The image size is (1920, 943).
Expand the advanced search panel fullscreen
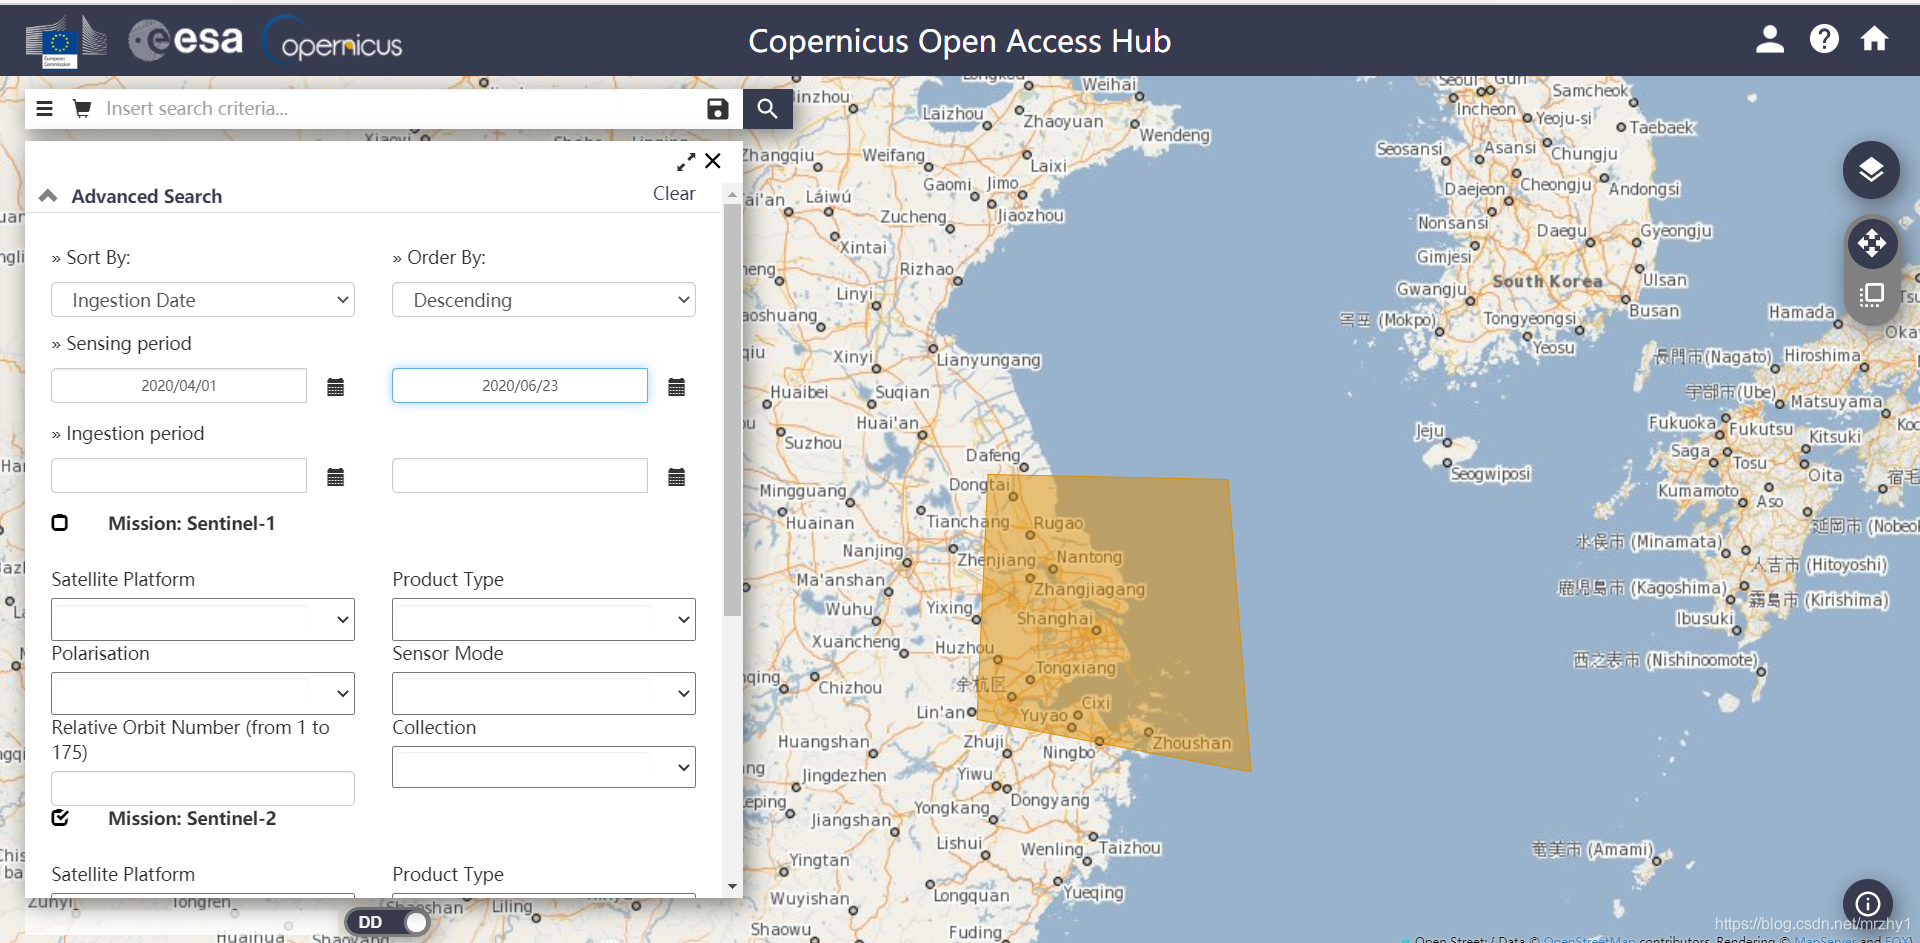(686, 162)
